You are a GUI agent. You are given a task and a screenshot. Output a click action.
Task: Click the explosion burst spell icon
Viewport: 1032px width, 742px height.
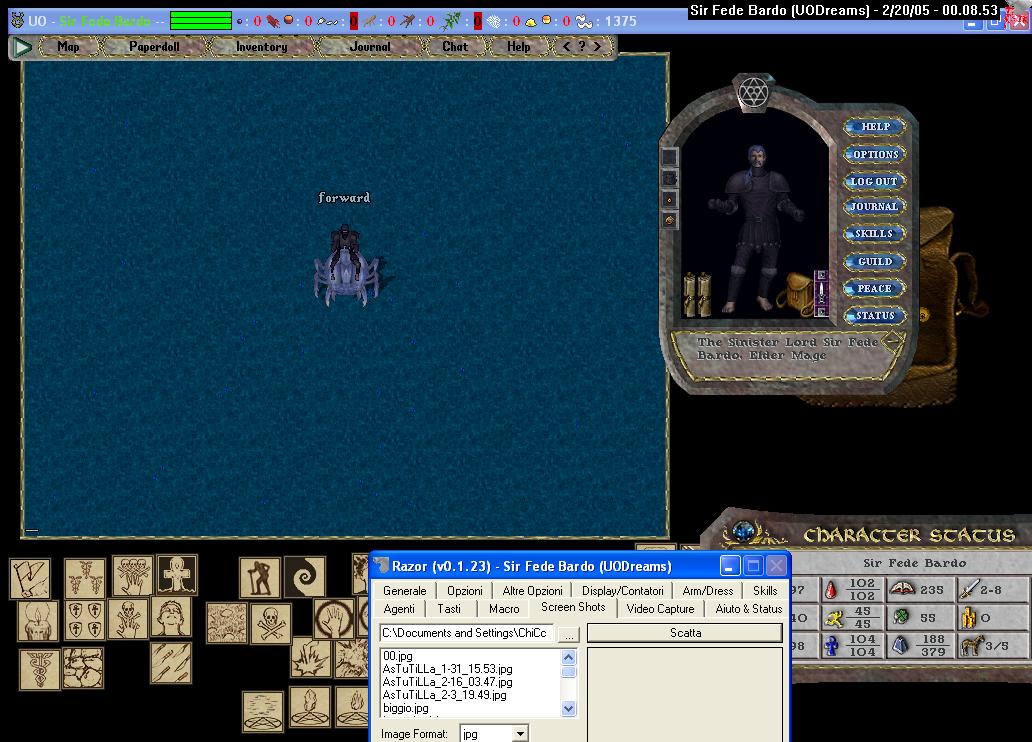pyautogui.click(x=311, y=657)
